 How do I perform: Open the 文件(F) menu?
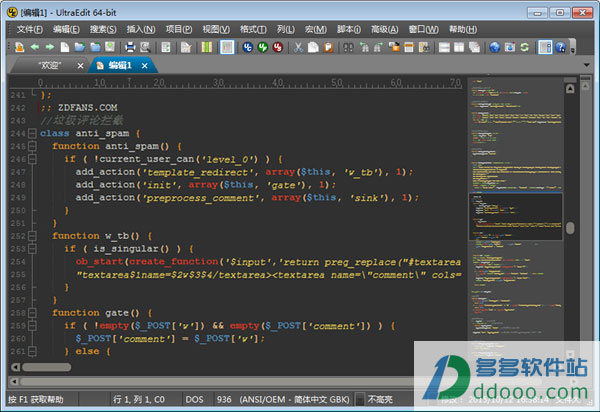click(30, 29)
